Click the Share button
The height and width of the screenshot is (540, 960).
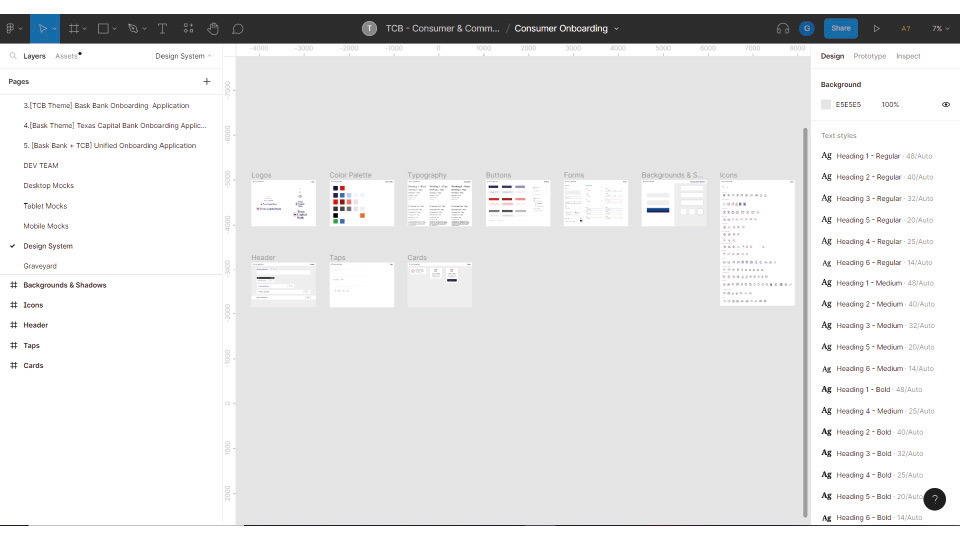pos(841,29)
